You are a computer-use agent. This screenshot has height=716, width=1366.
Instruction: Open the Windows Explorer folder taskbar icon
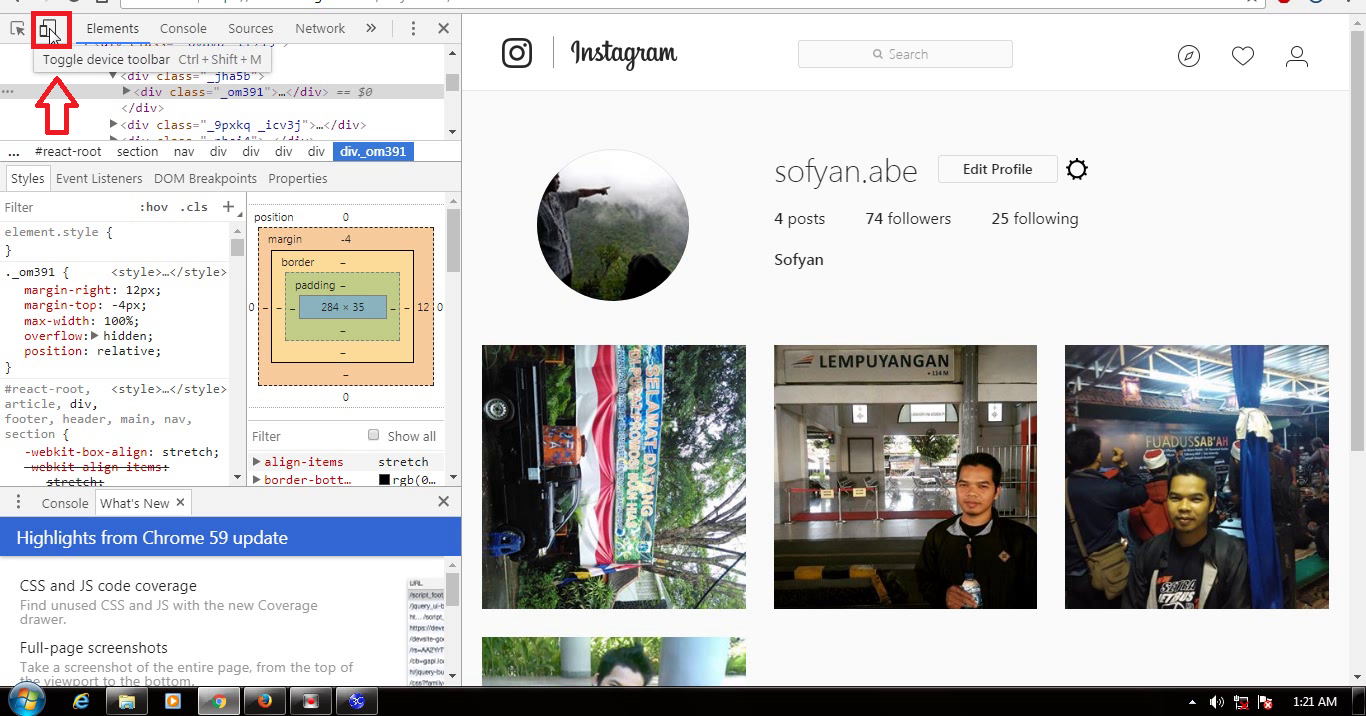click(x=127, y=701)
